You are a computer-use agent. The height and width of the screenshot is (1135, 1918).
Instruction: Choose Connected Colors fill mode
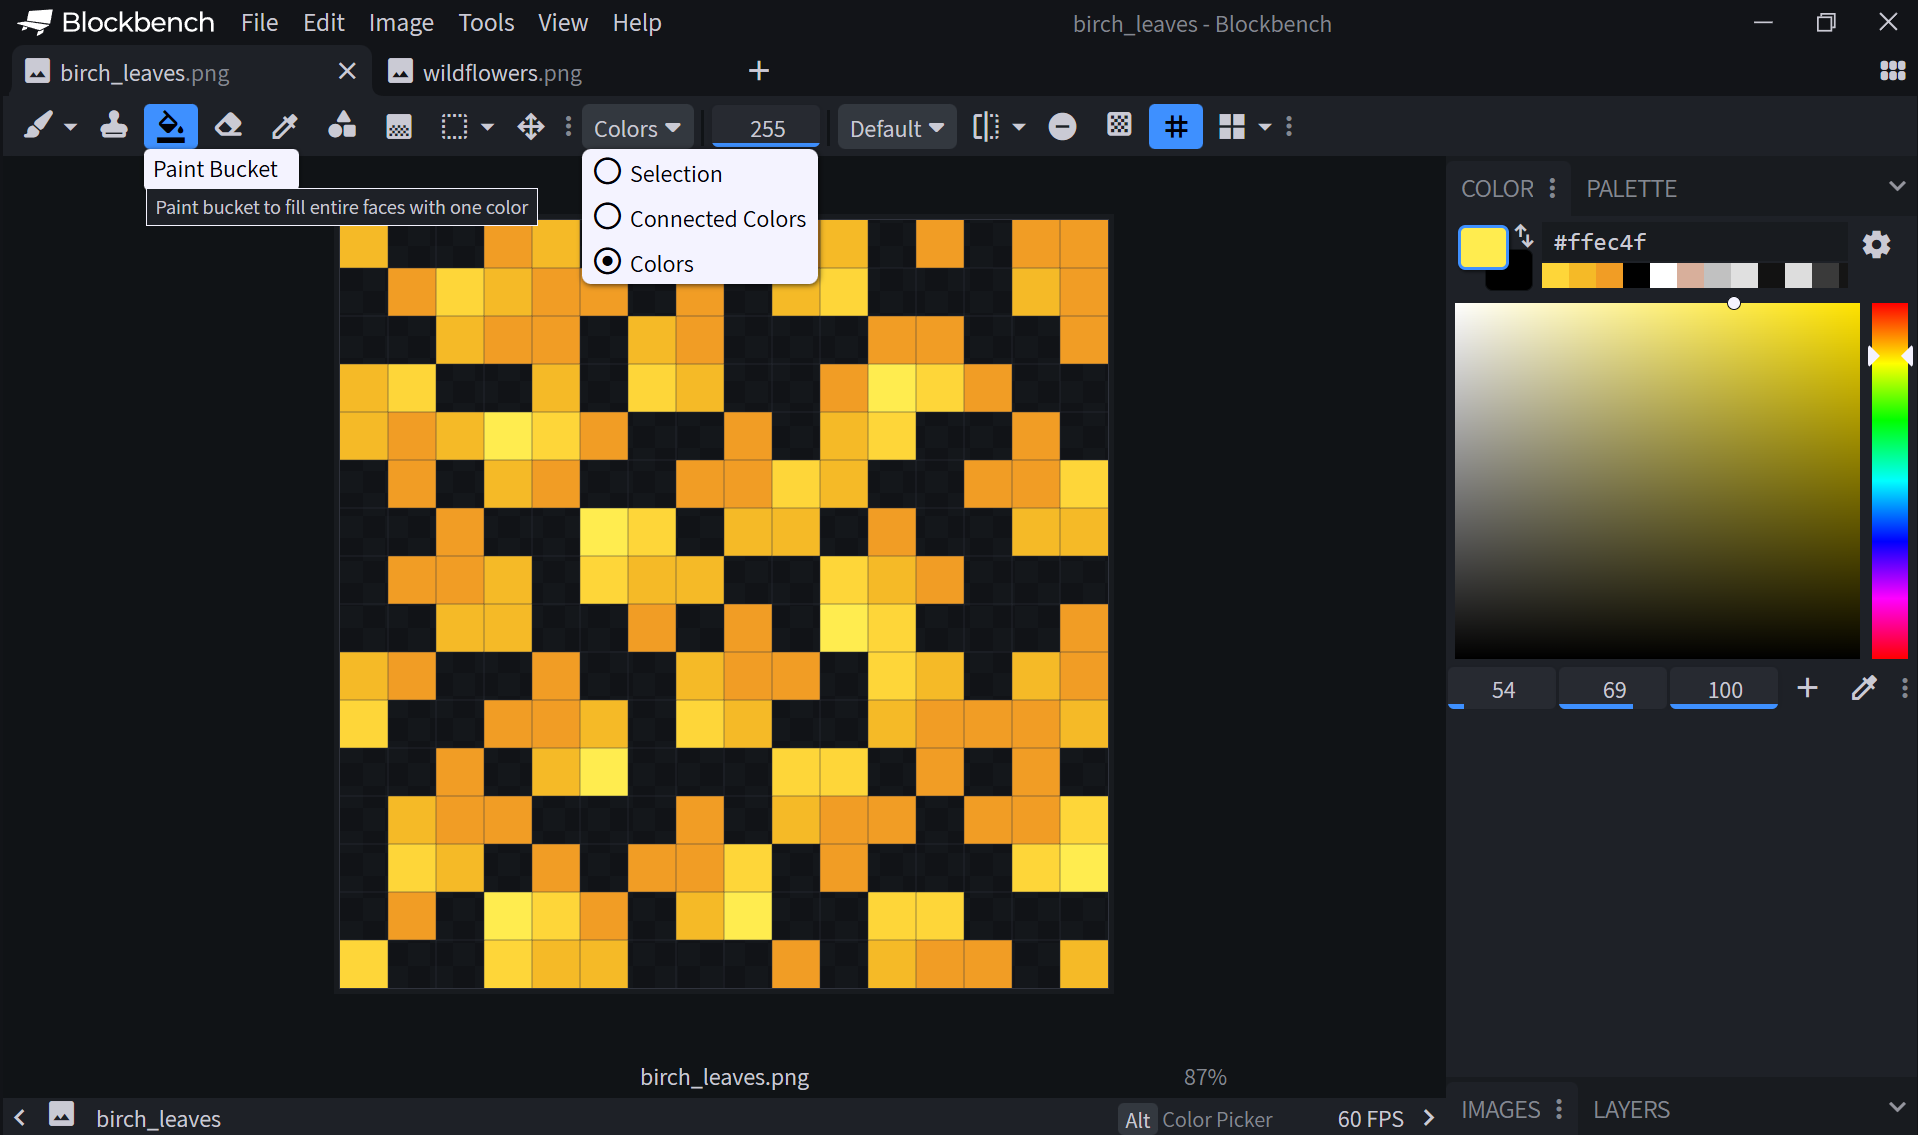tap(700, 218)
